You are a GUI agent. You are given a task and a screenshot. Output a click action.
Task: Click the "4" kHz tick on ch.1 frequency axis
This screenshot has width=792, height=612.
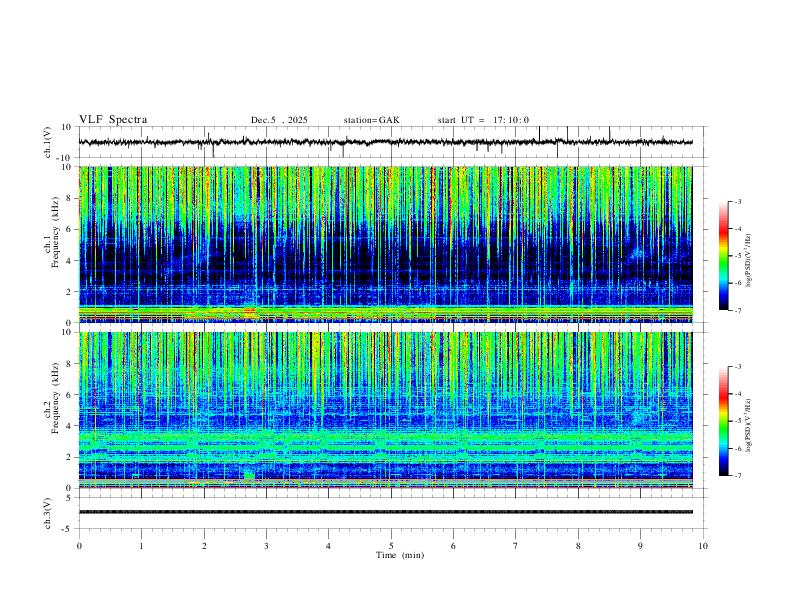[x=70, y=261]
